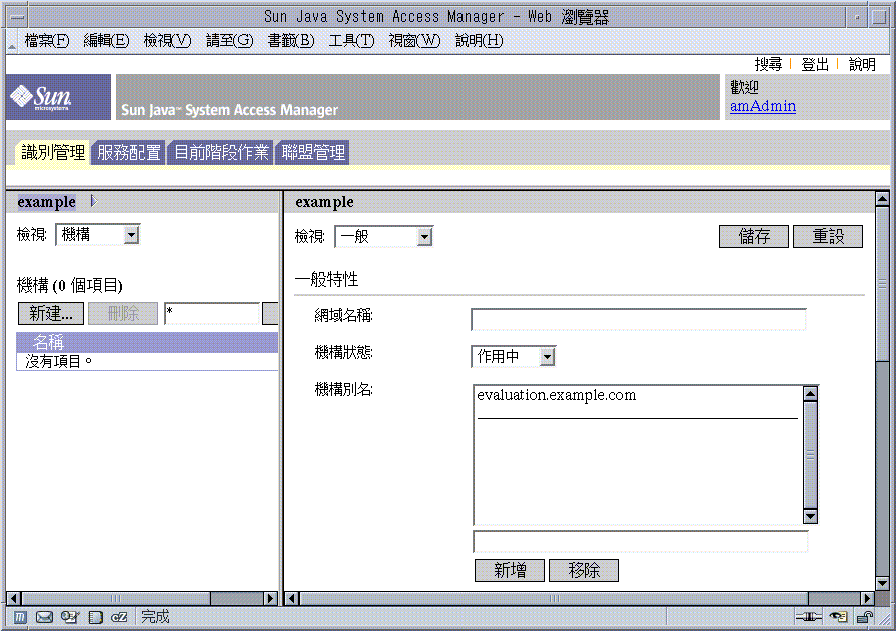Open the 視窗(W) menu
The image size is (896, 631).
tap(414, 41)
